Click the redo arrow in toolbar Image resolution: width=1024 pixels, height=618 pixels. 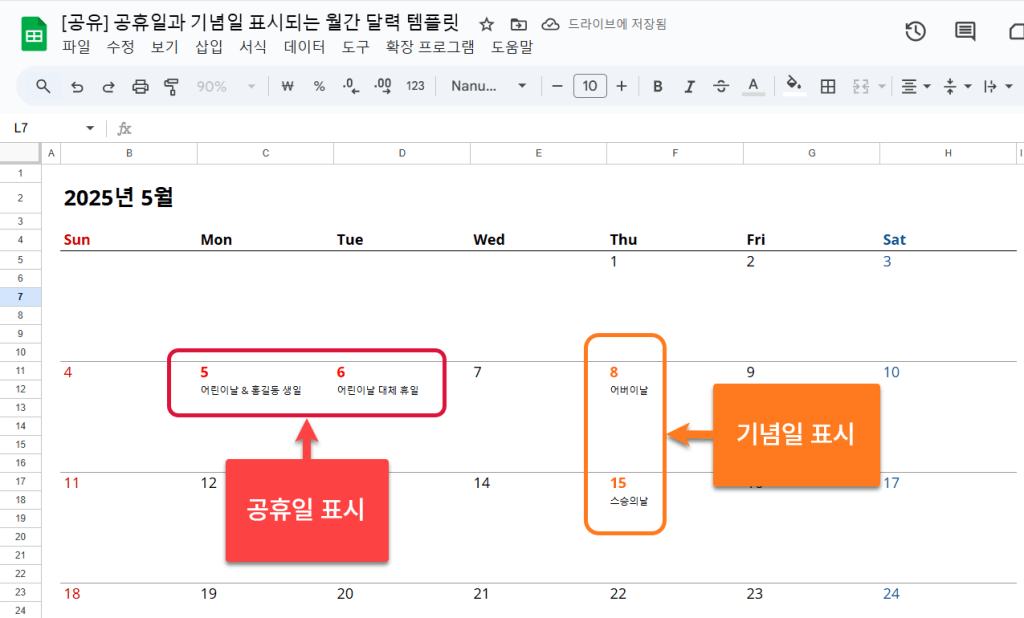108,87
